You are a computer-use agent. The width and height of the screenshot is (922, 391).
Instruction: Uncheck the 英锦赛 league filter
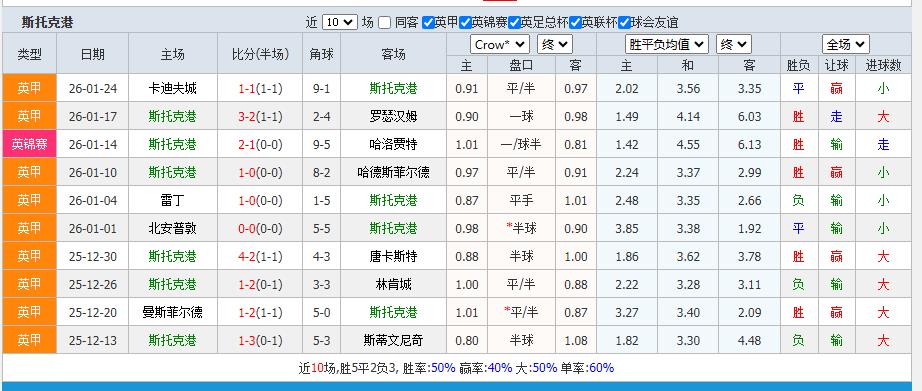[x=465, y=23]
